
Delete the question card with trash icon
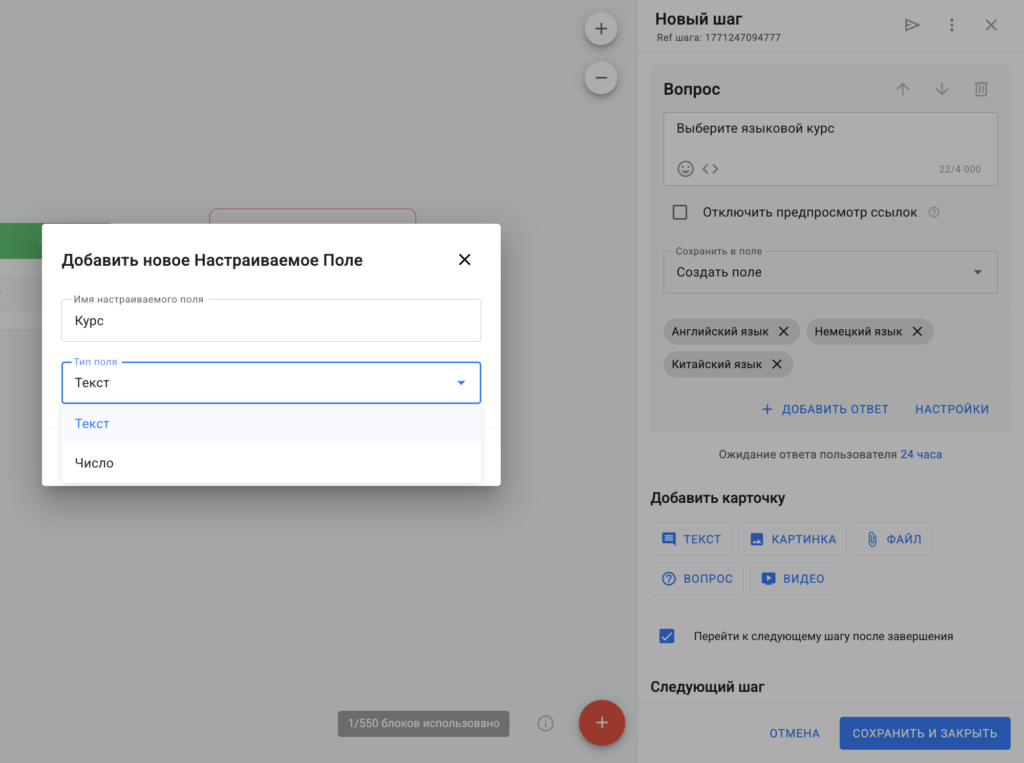981,89
